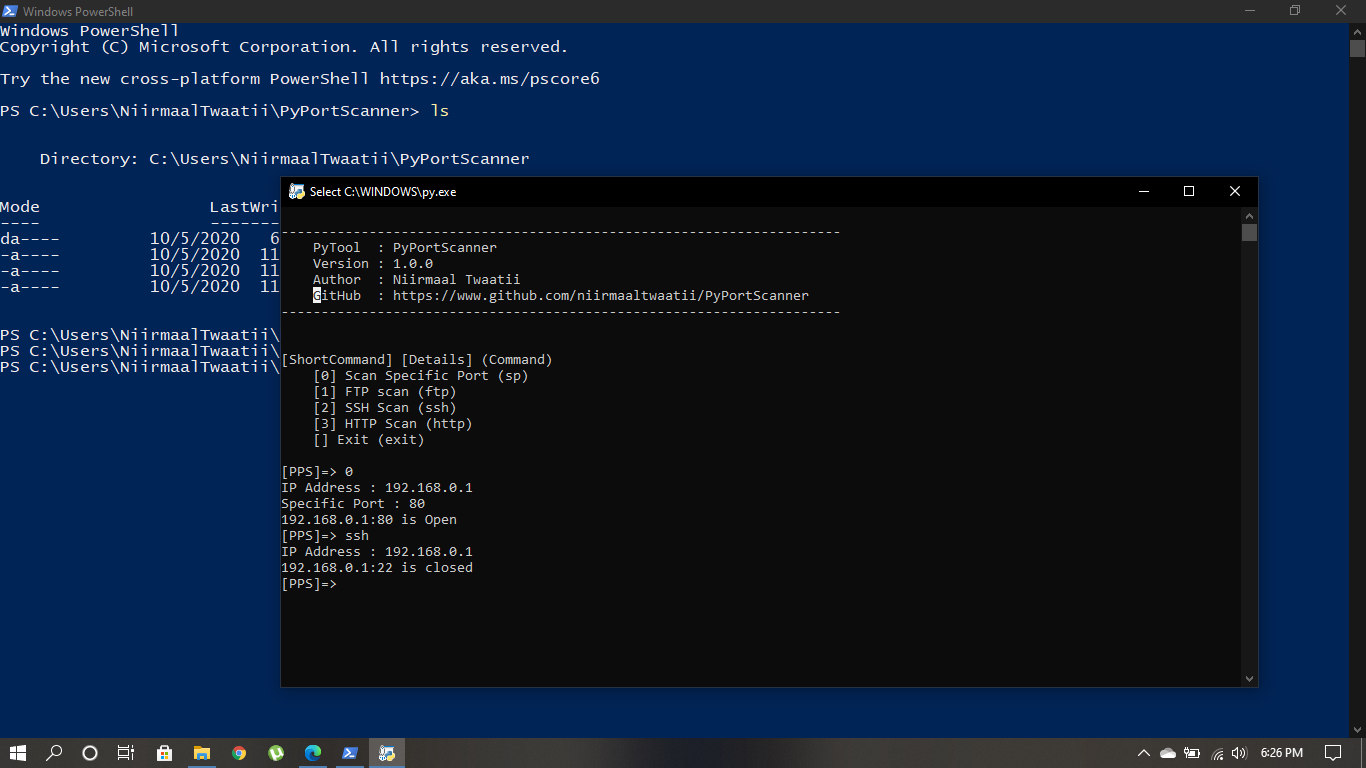Click 'Author : Niirmaal Twaatii' text
The height and width of the screenshot is (768, 1366).
417,279
